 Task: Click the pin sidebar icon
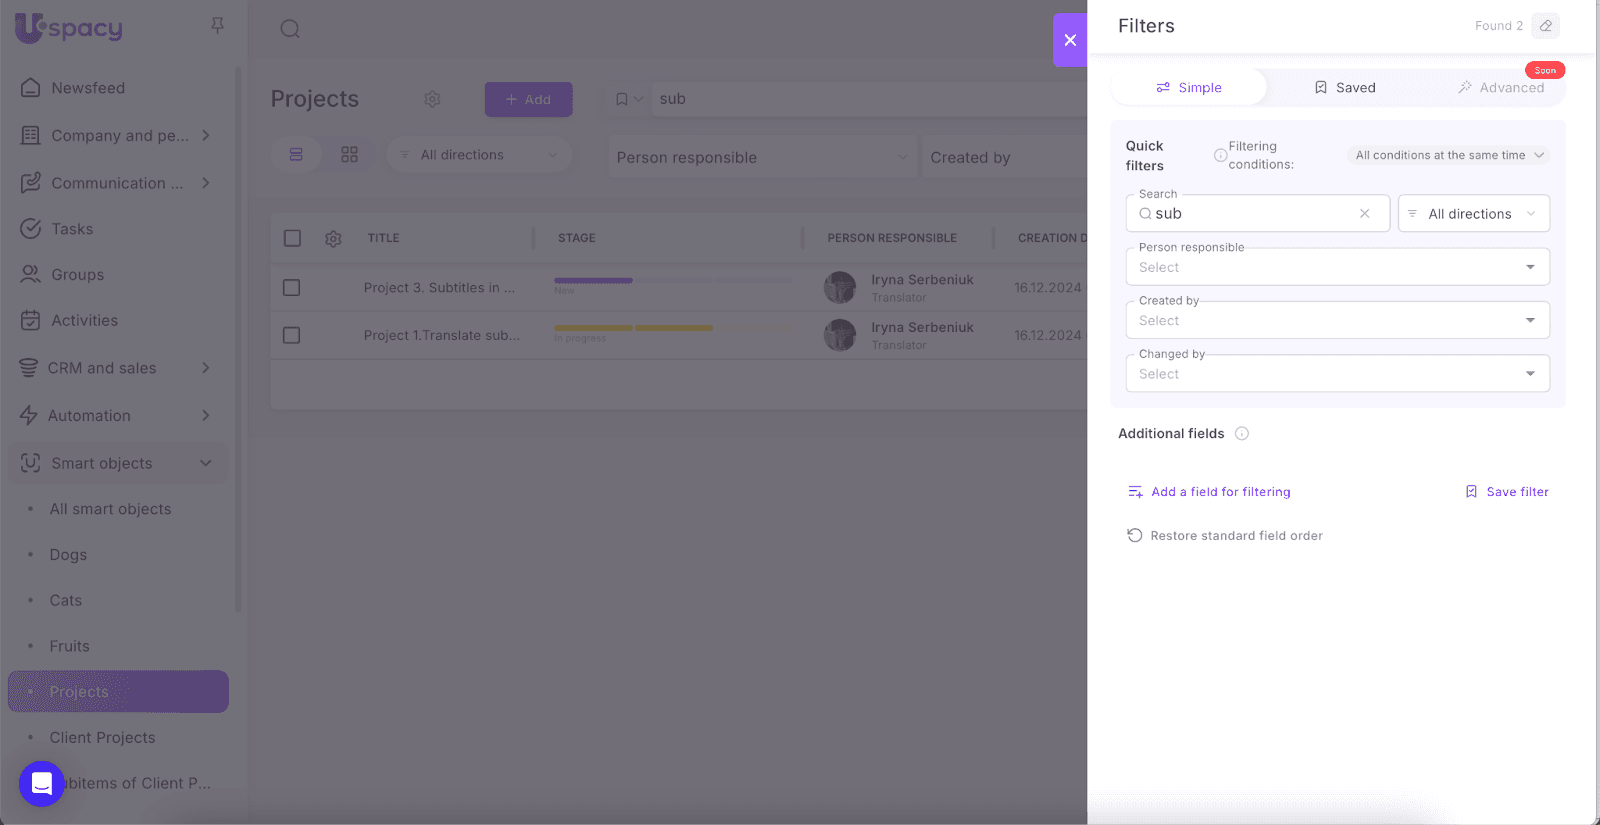(x=217, y=25)
